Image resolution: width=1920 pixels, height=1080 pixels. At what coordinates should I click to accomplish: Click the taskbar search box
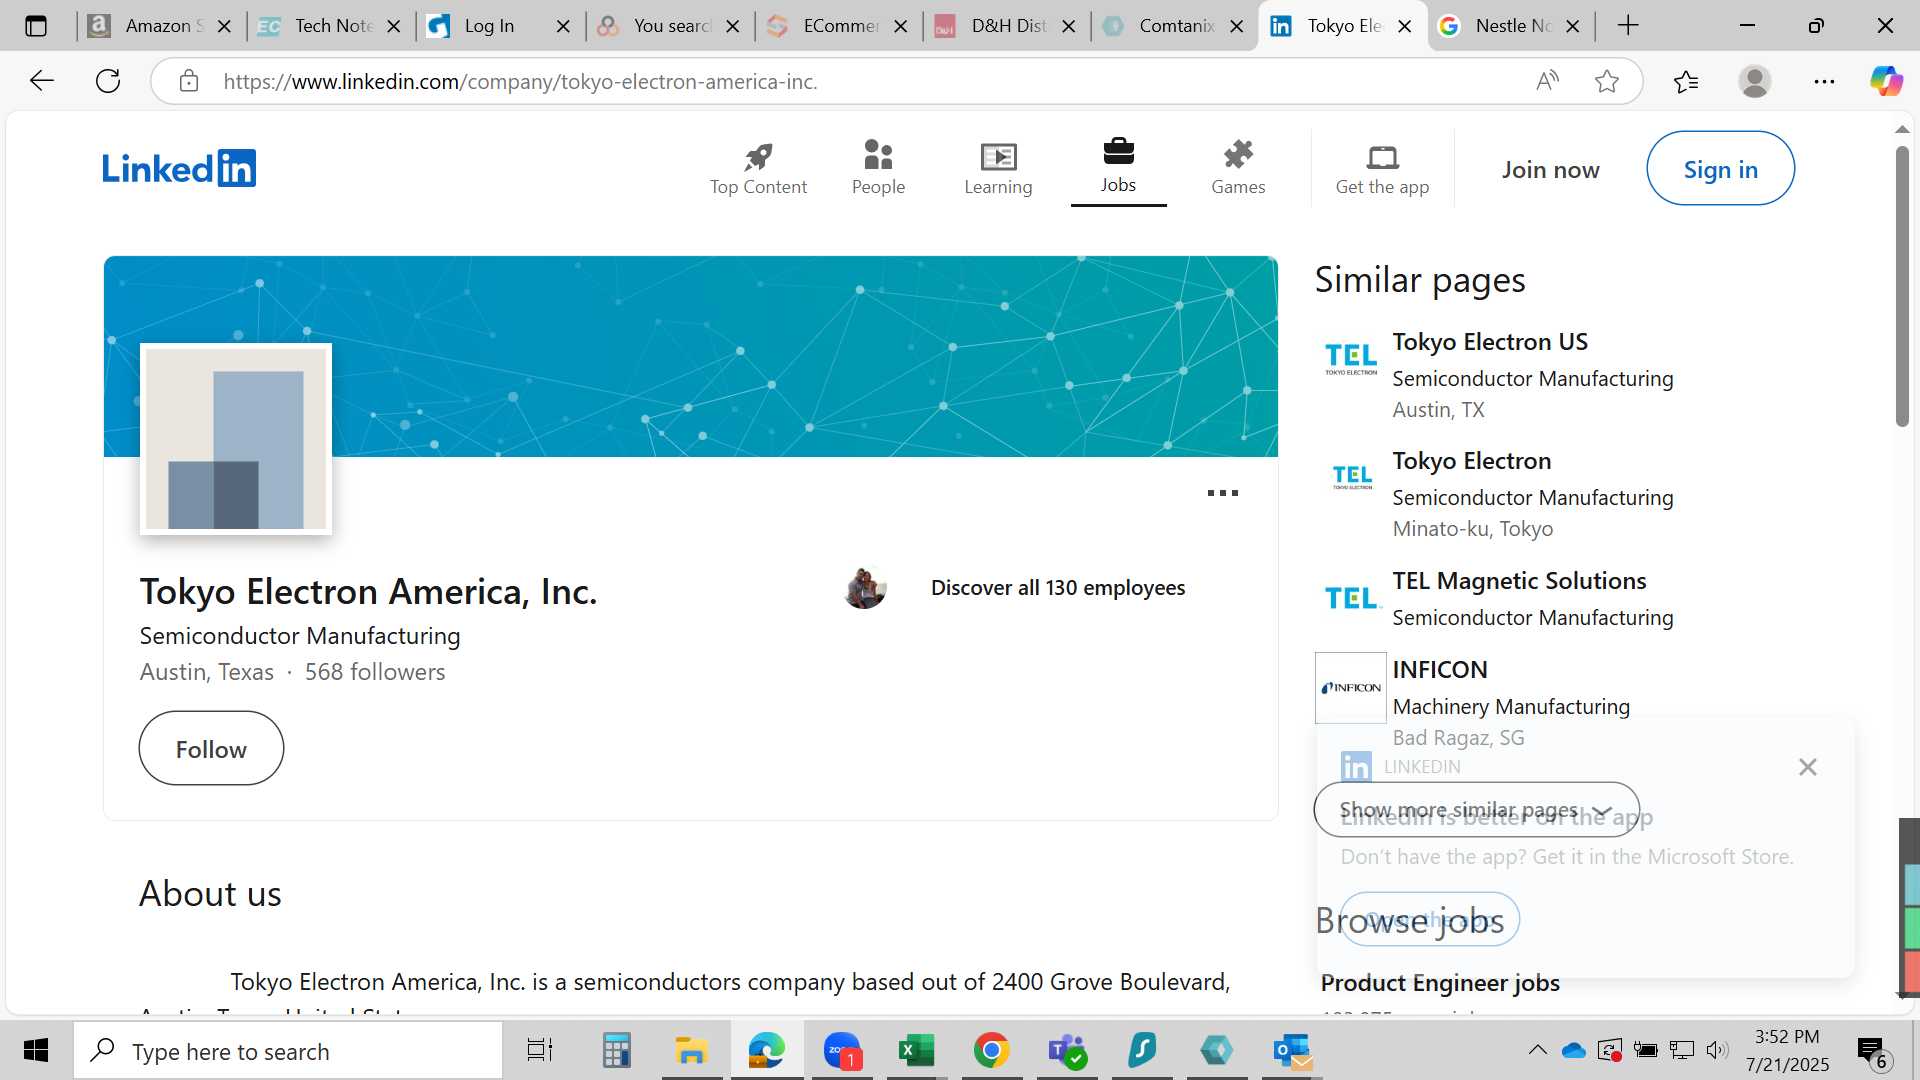coord(288,1051)
